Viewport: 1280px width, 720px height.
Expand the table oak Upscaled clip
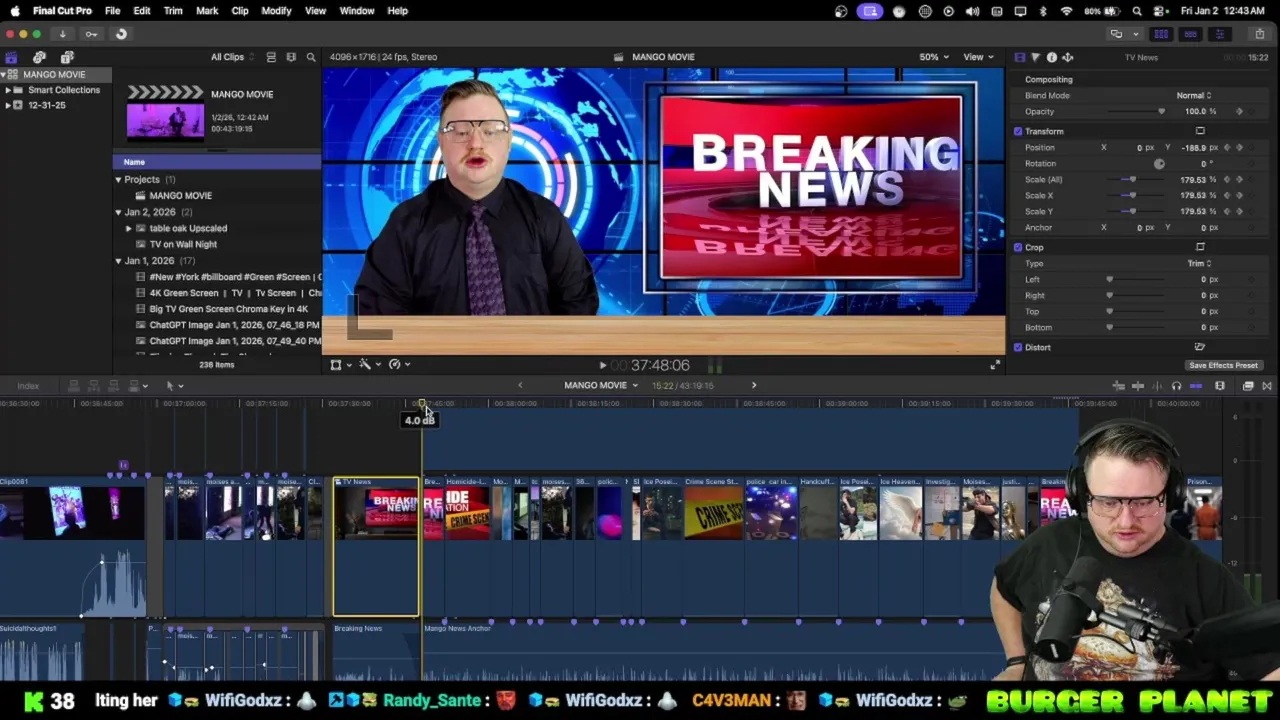click(128, 228)
